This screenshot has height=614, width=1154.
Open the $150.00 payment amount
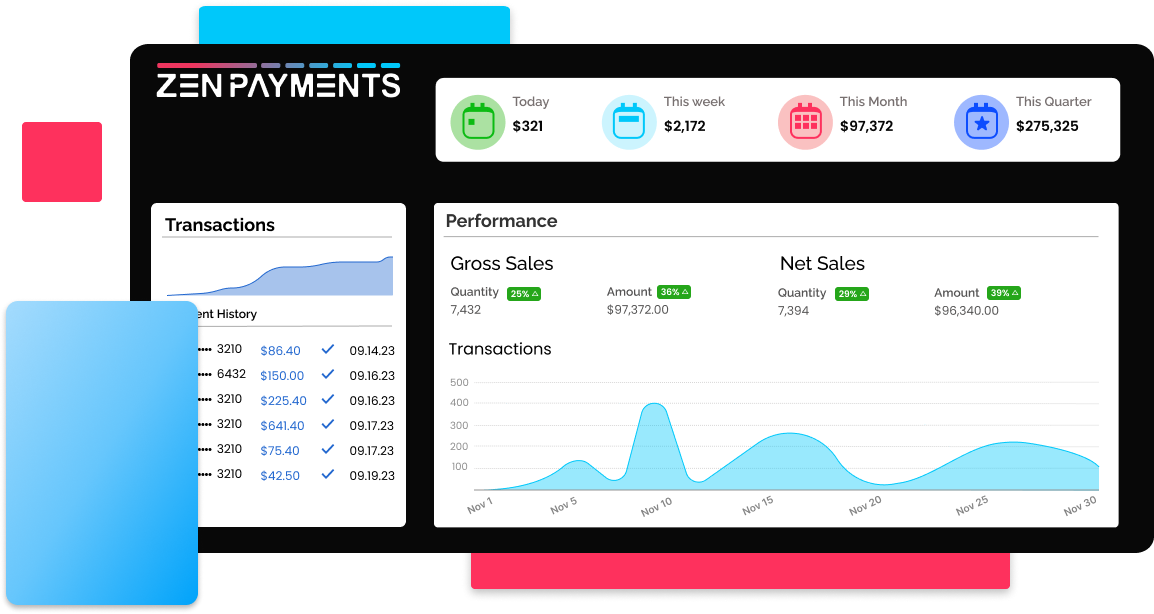[282, 375]
